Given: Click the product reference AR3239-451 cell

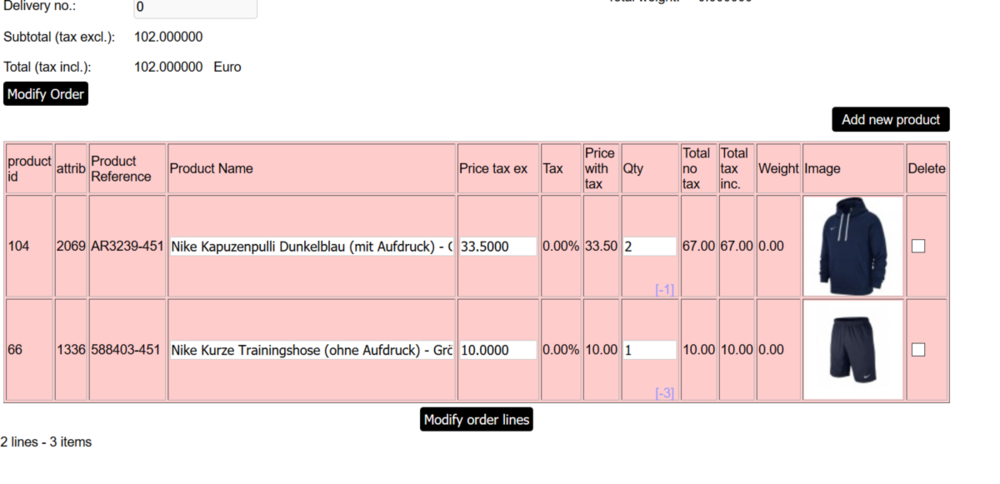Looking at the screenshot, I should [127, 246].
